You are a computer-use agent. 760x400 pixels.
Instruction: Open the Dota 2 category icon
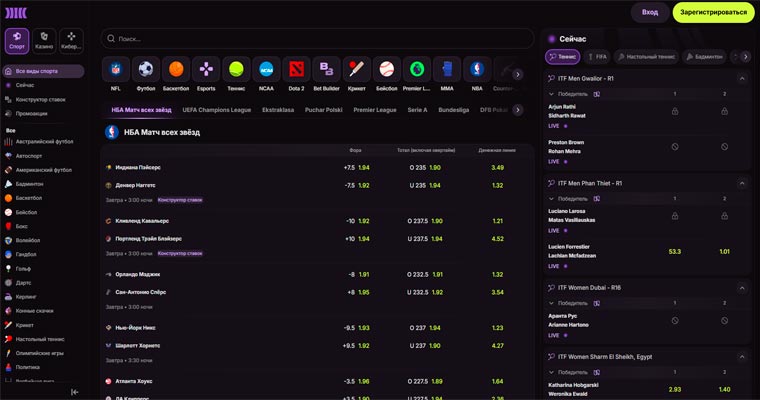[295, 70]
